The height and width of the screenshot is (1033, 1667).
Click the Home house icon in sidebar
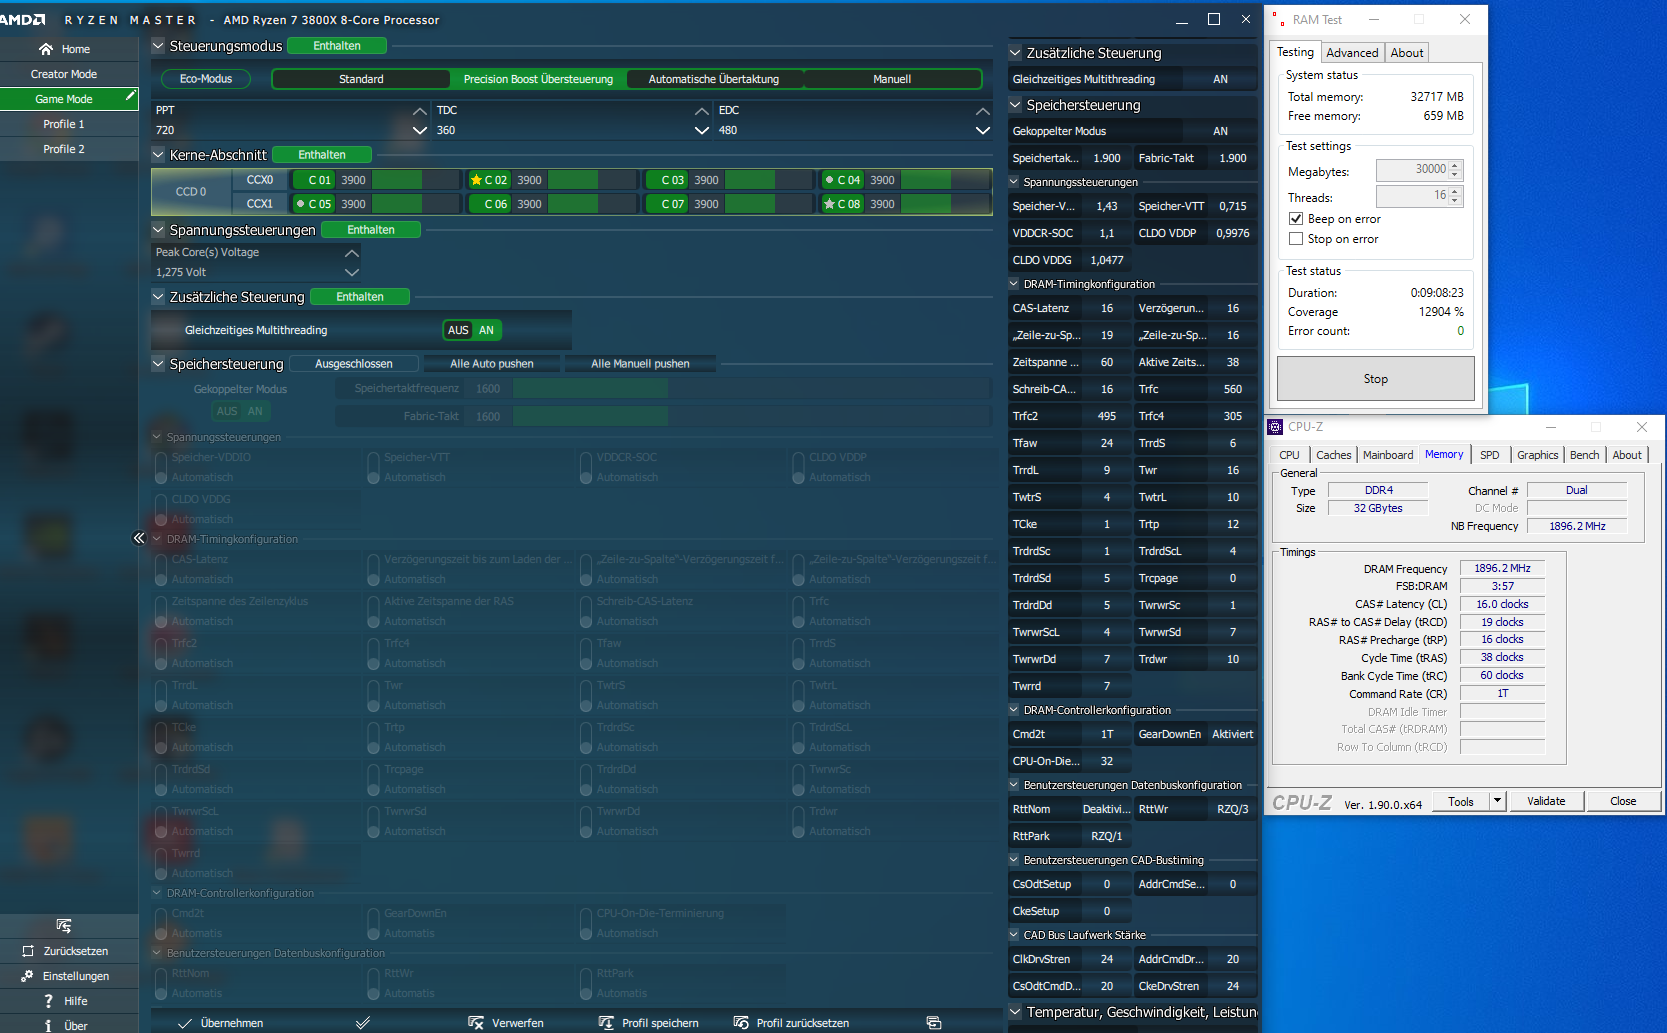(46, 49)
